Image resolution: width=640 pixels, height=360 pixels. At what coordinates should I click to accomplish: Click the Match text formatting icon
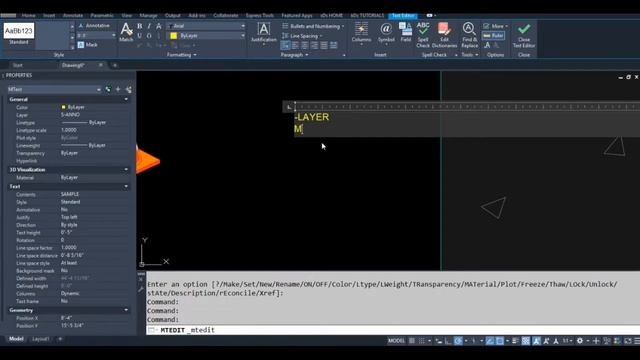point(126,32)
